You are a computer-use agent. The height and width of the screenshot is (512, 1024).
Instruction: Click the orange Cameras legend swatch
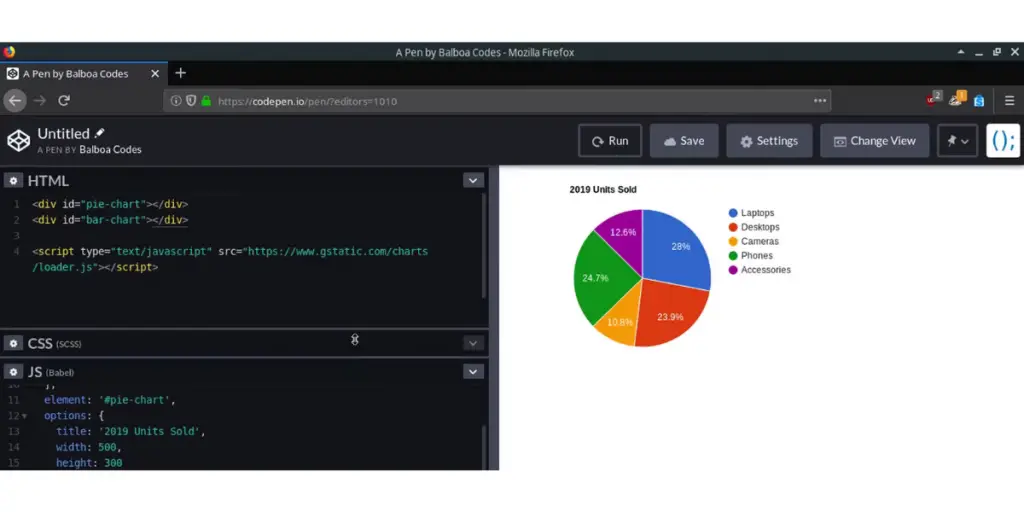coord(733,242)
